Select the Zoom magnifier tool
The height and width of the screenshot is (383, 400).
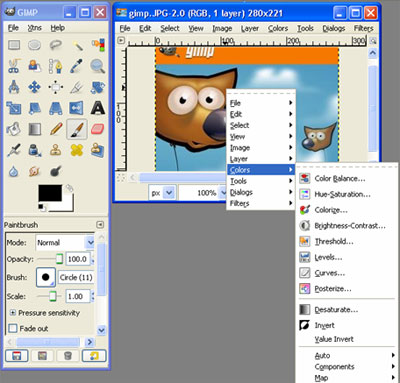98,66
